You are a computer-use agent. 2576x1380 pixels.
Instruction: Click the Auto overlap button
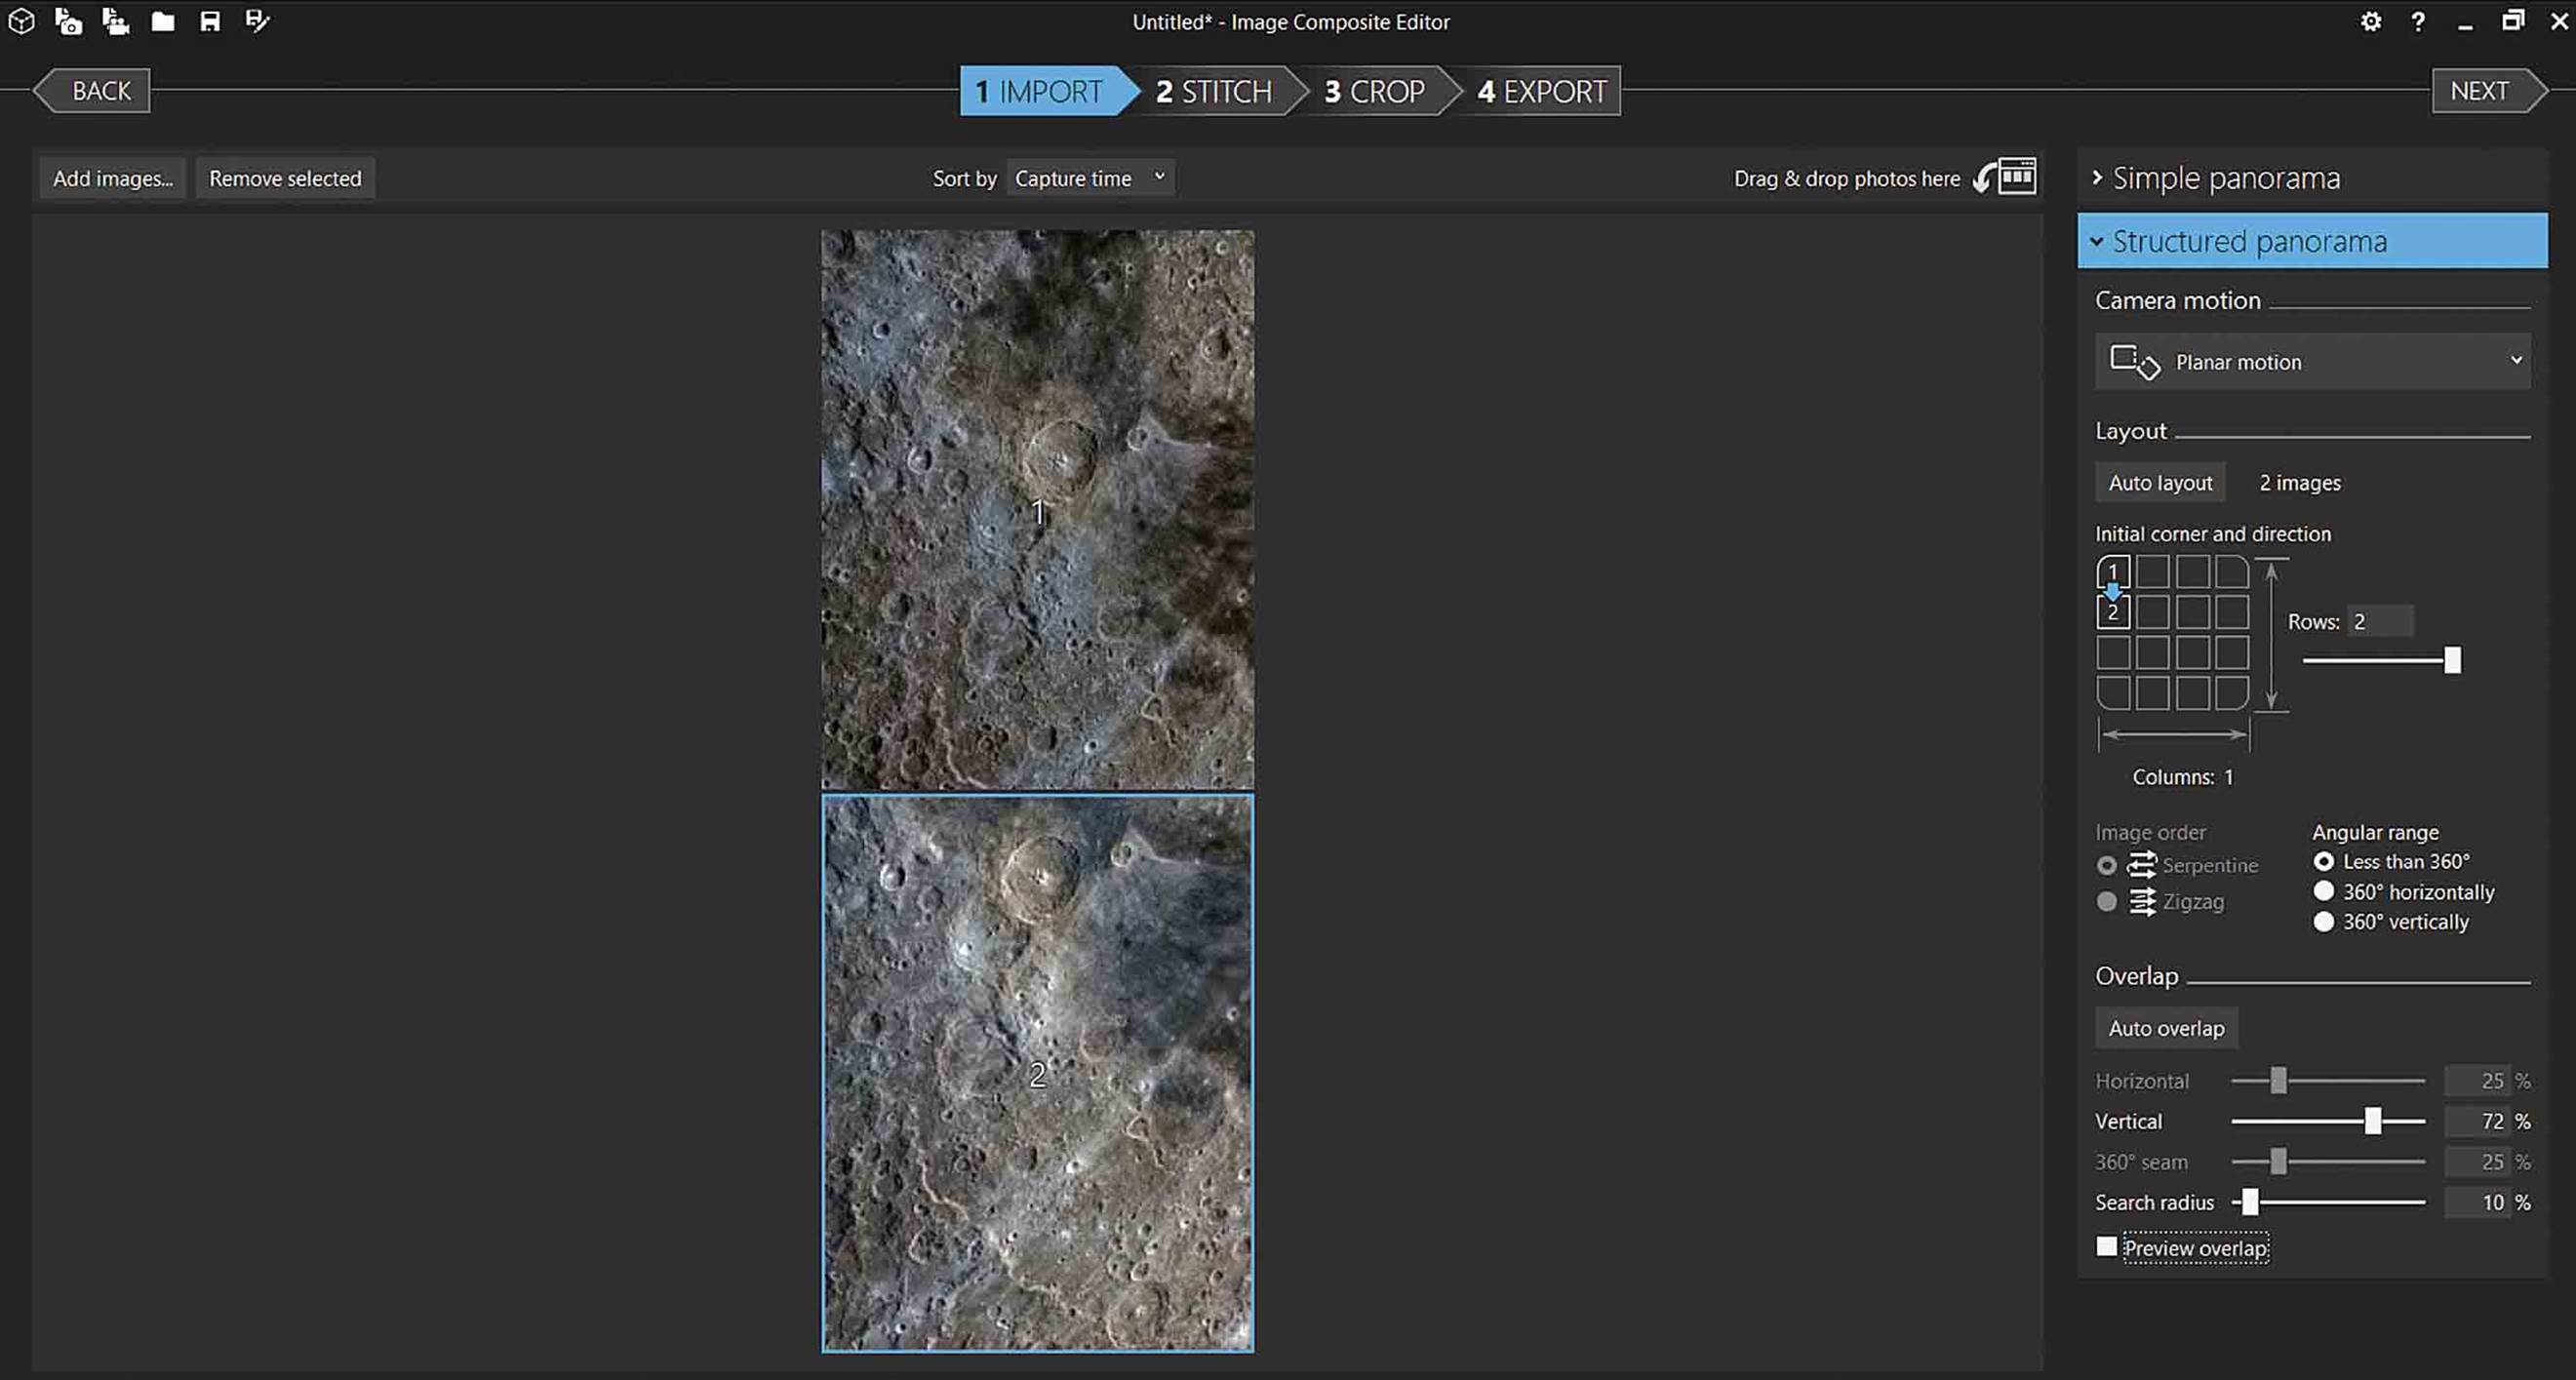[2166, 1028]
